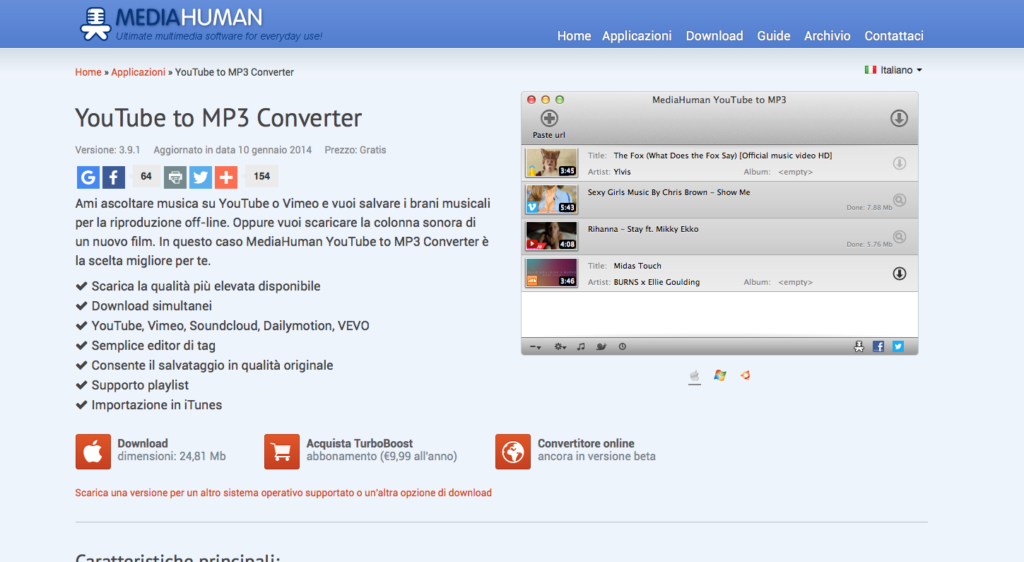Click the 64 share count badge
The width and height of the screenshot is (1024, 562).
pos(146,176)
